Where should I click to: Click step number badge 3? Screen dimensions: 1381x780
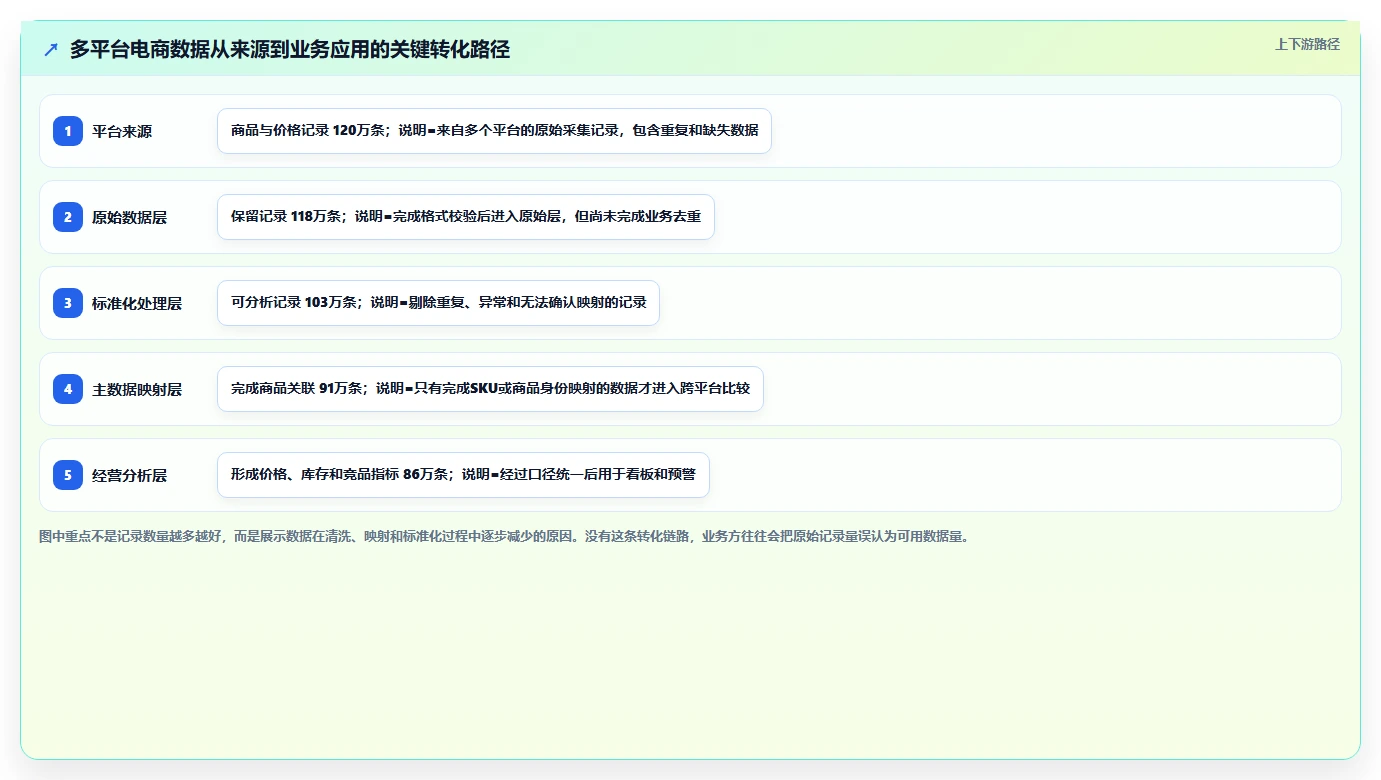(68, 302)
